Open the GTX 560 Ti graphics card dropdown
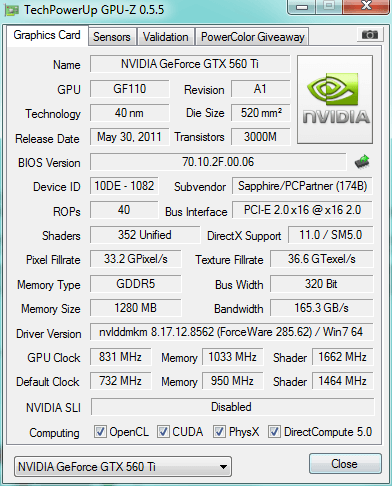The image size is (392, 486). (123, 466)
